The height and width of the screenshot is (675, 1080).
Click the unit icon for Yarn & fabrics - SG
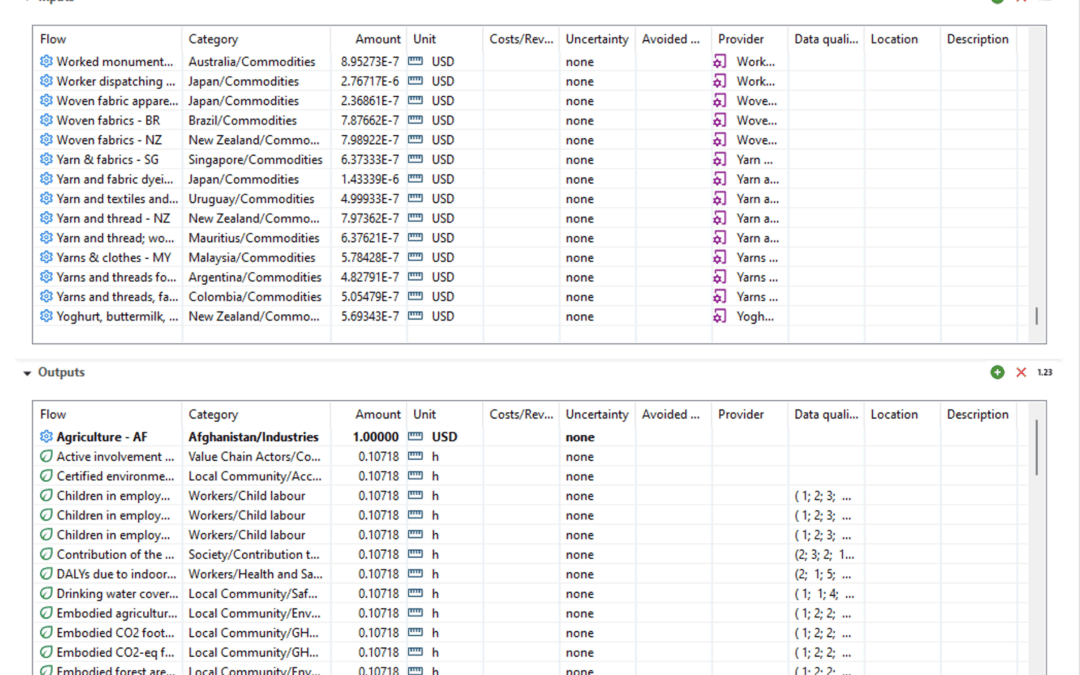[415, 159]
